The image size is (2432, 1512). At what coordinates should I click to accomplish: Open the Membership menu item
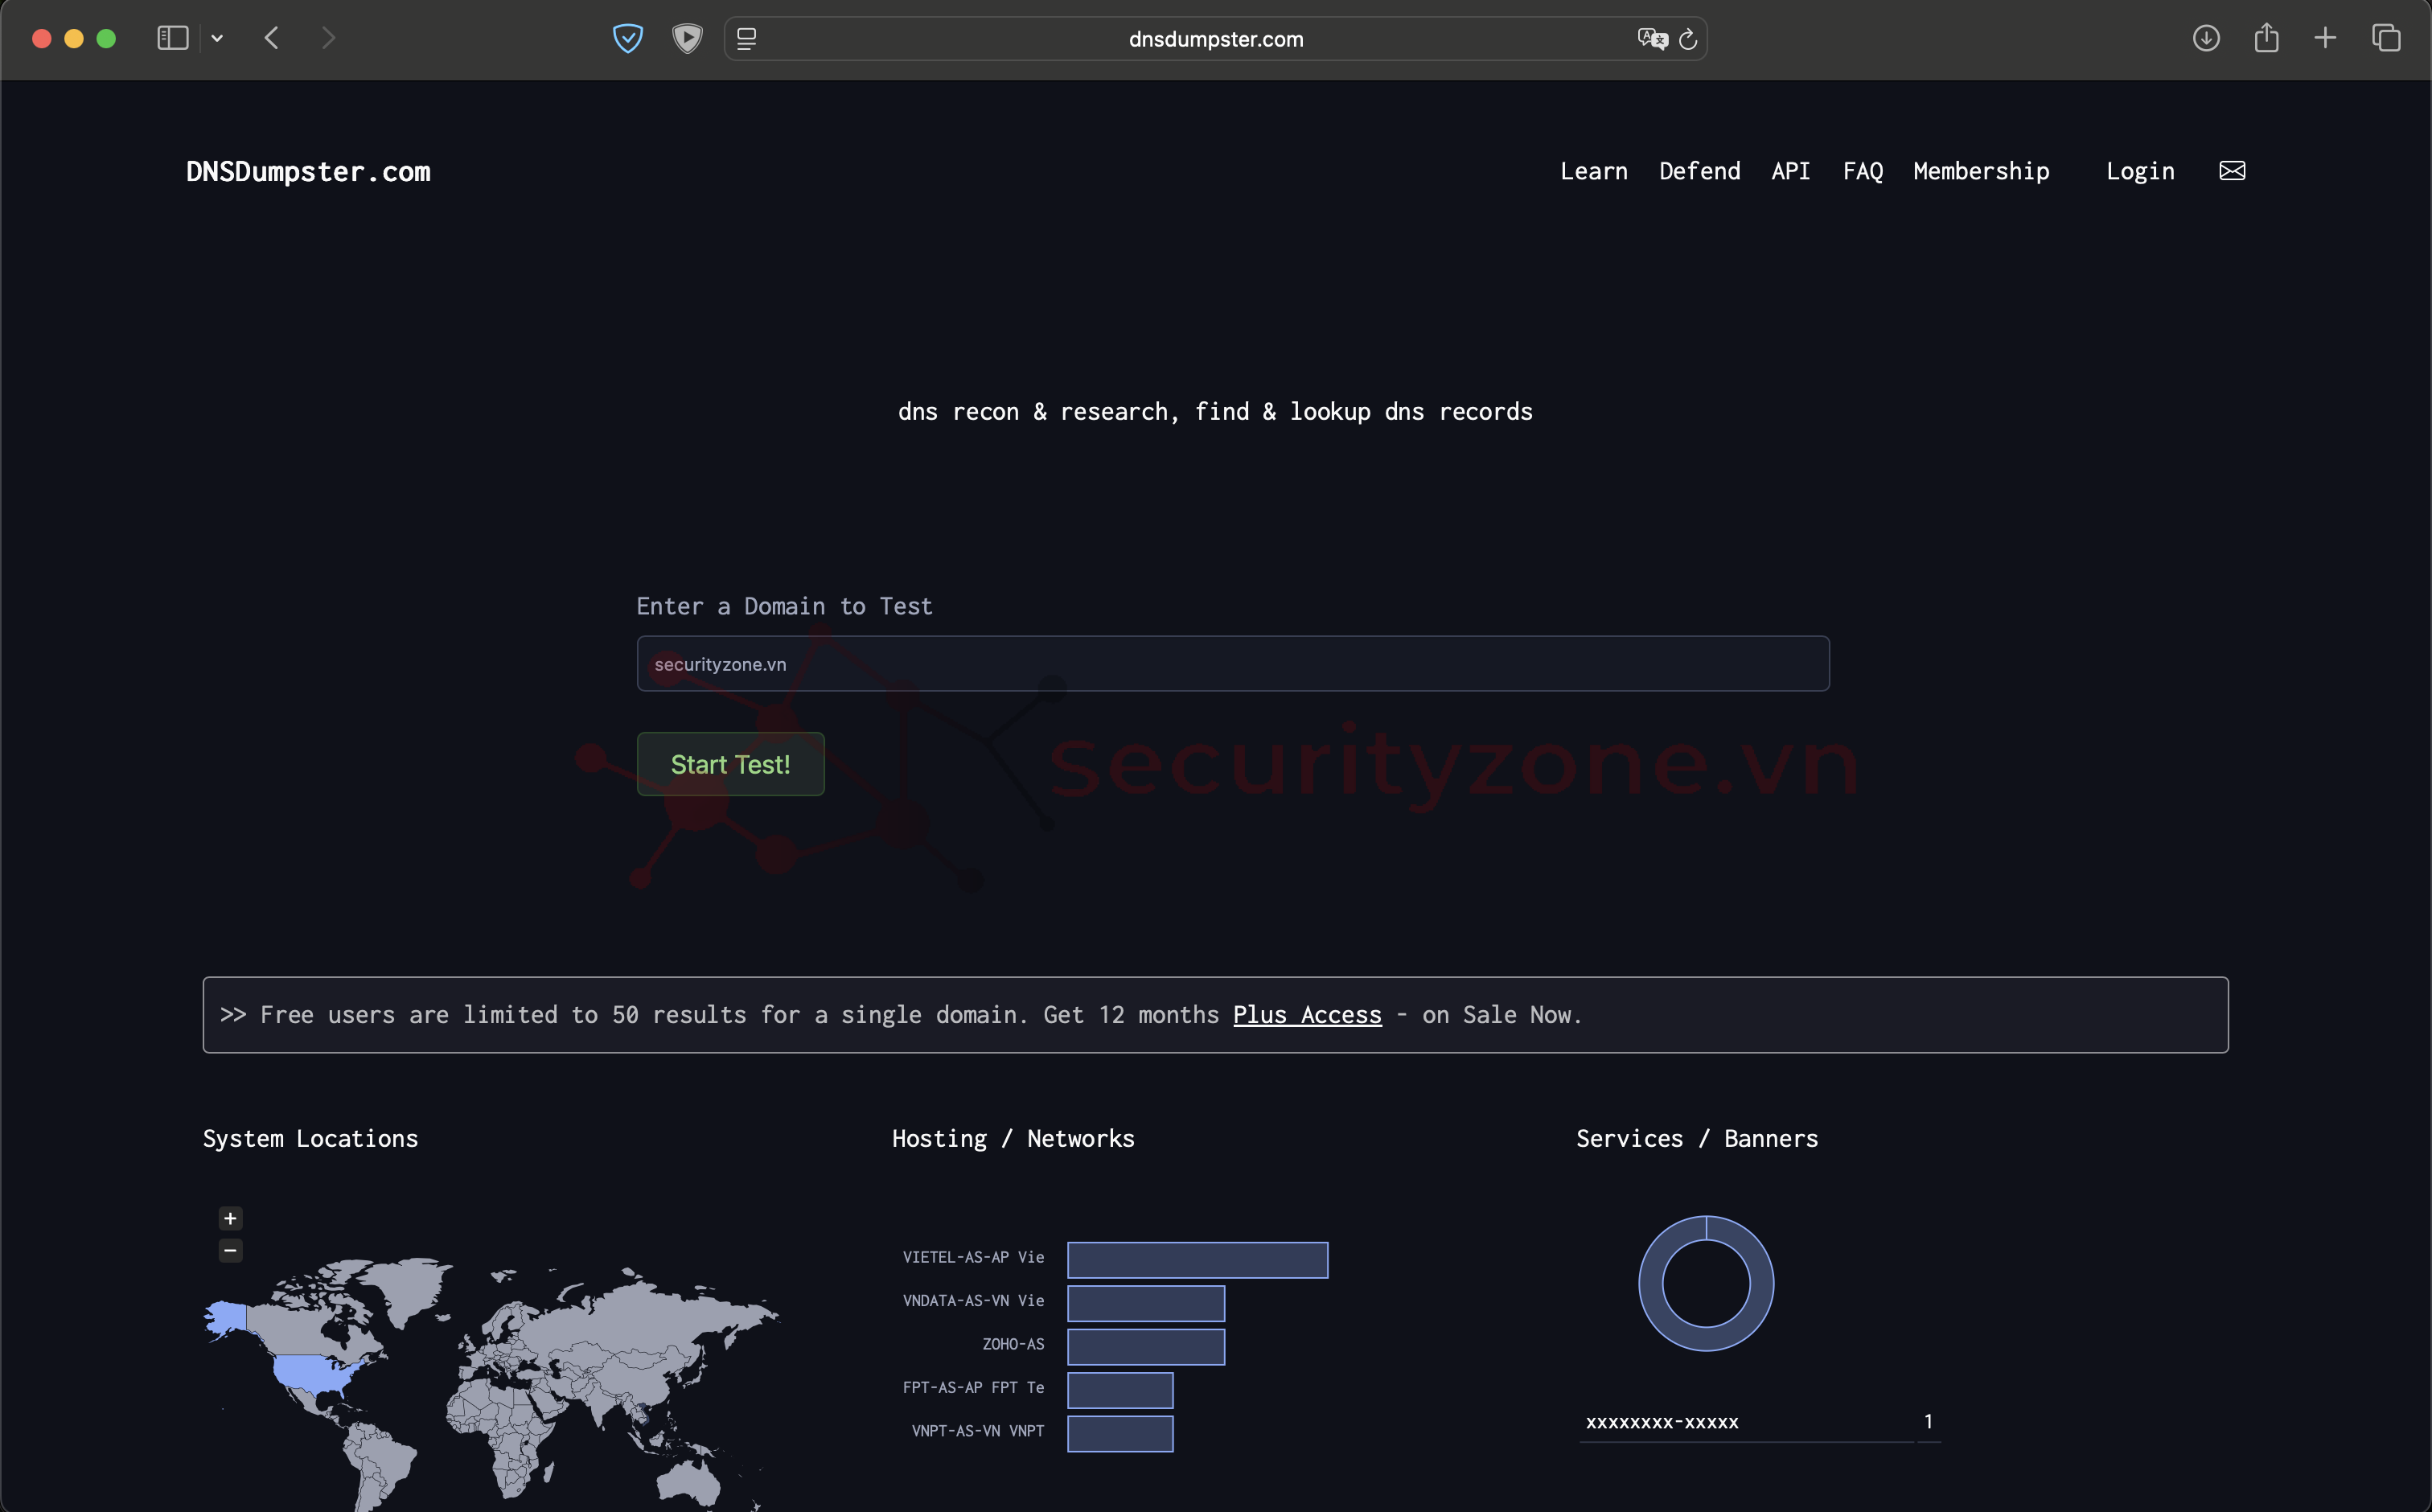click(1982, 171)
